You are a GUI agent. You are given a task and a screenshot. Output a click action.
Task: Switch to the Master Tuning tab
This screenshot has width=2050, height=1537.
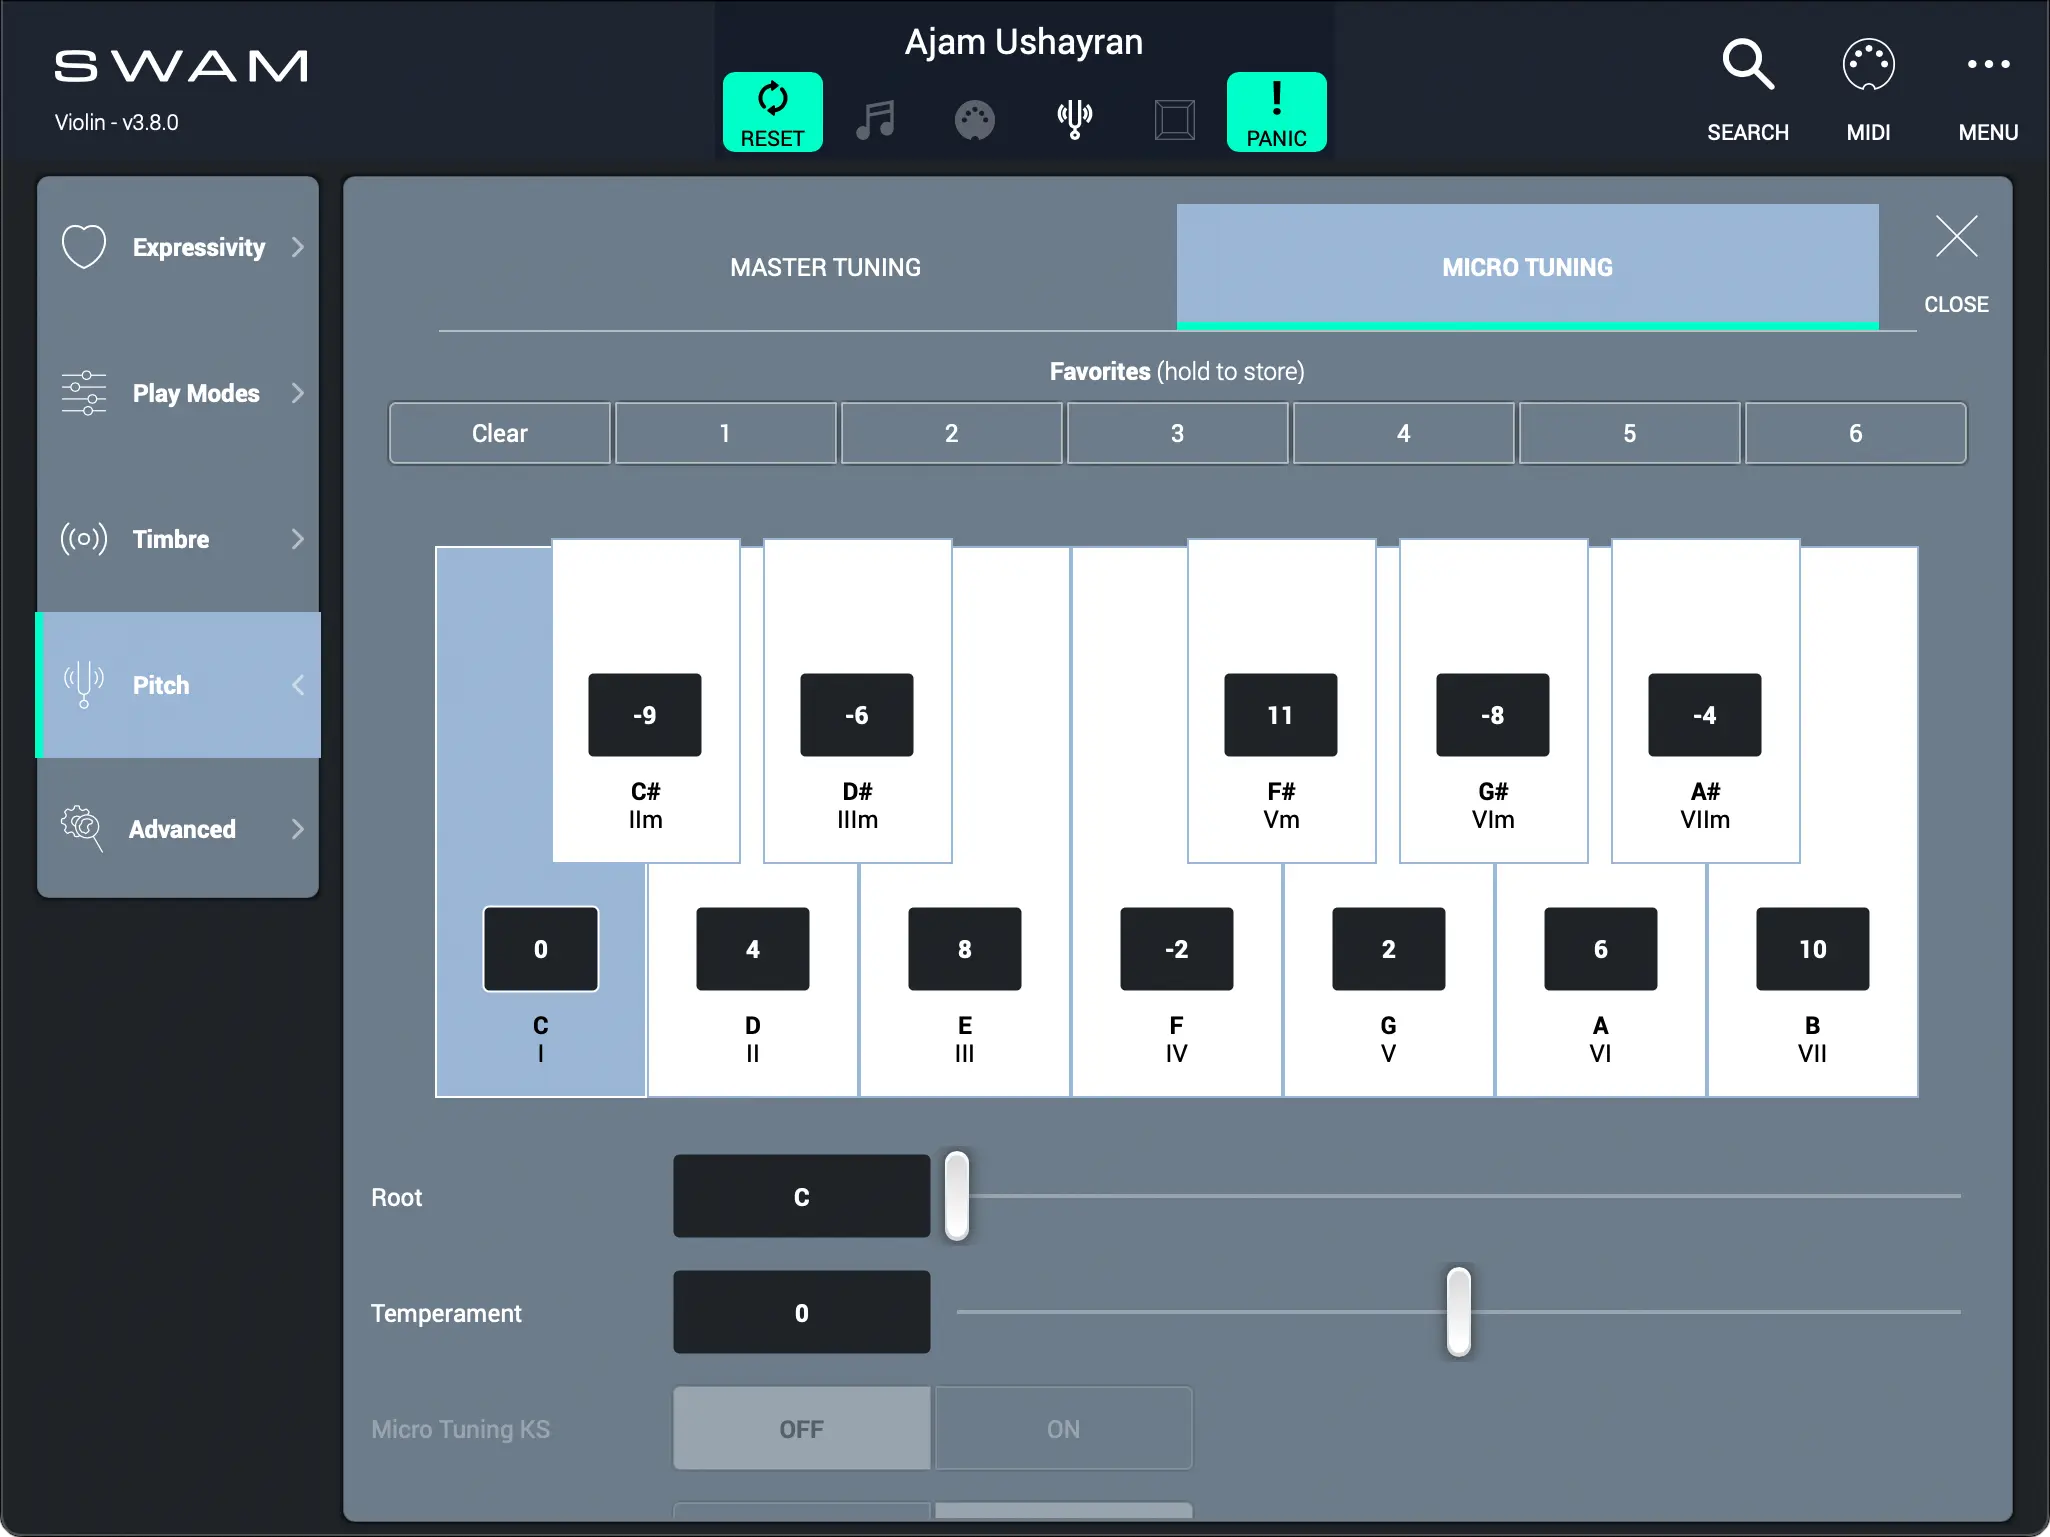coord(824,267)
